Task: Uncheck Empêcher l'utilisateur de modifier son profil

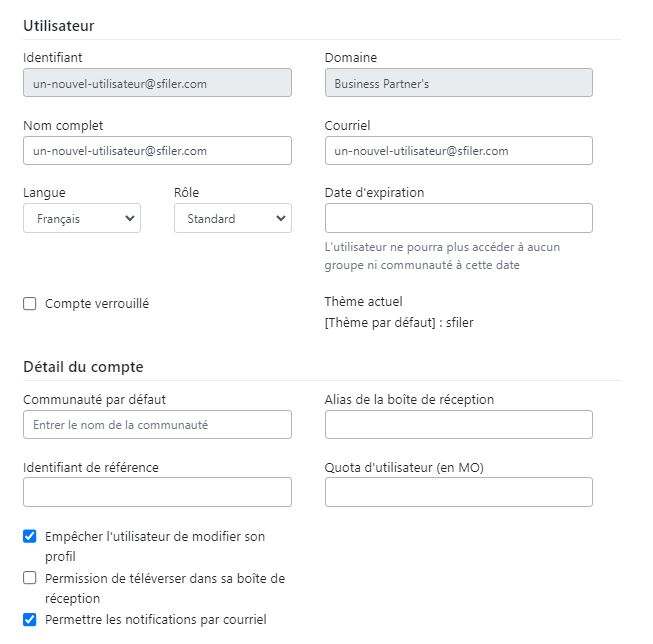Action: click(30, 536)
